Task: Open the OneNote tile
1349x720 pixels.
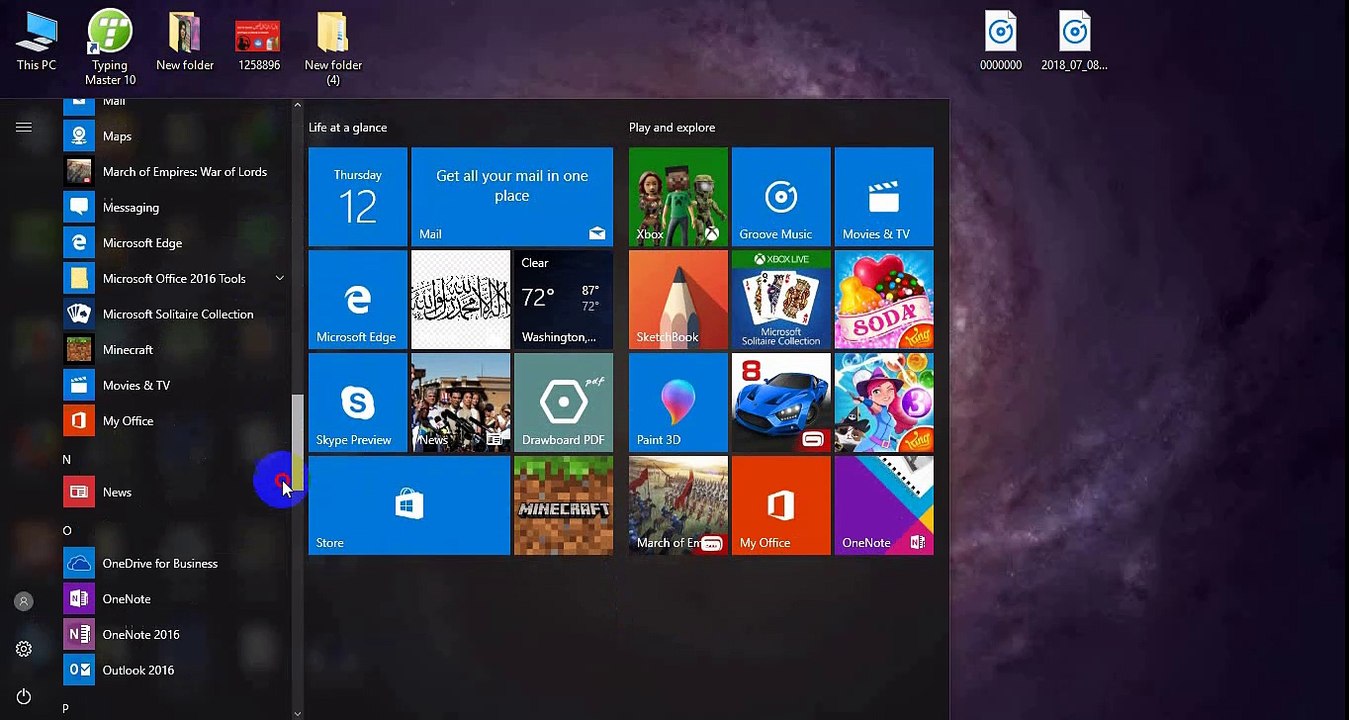Action: pos(884,506)
